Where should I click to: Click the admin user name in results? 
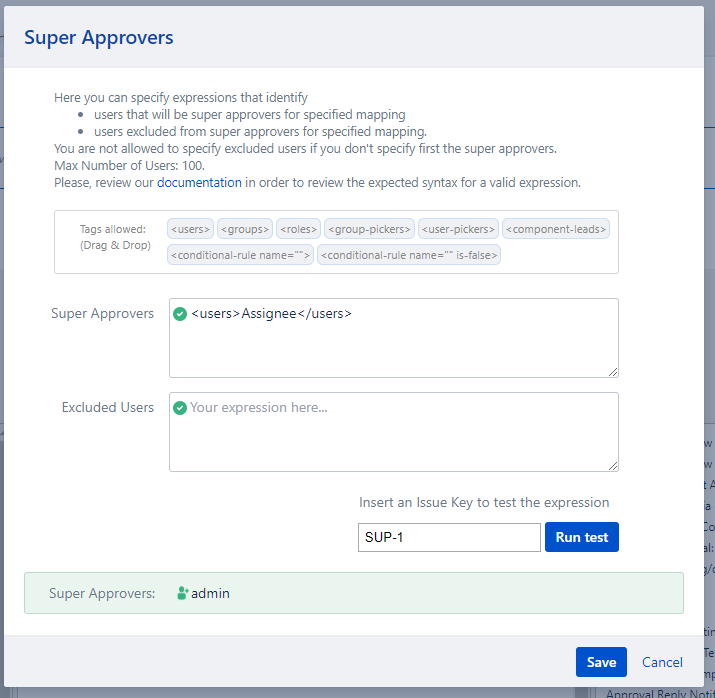pyautogui.click(x=210, y=593)
